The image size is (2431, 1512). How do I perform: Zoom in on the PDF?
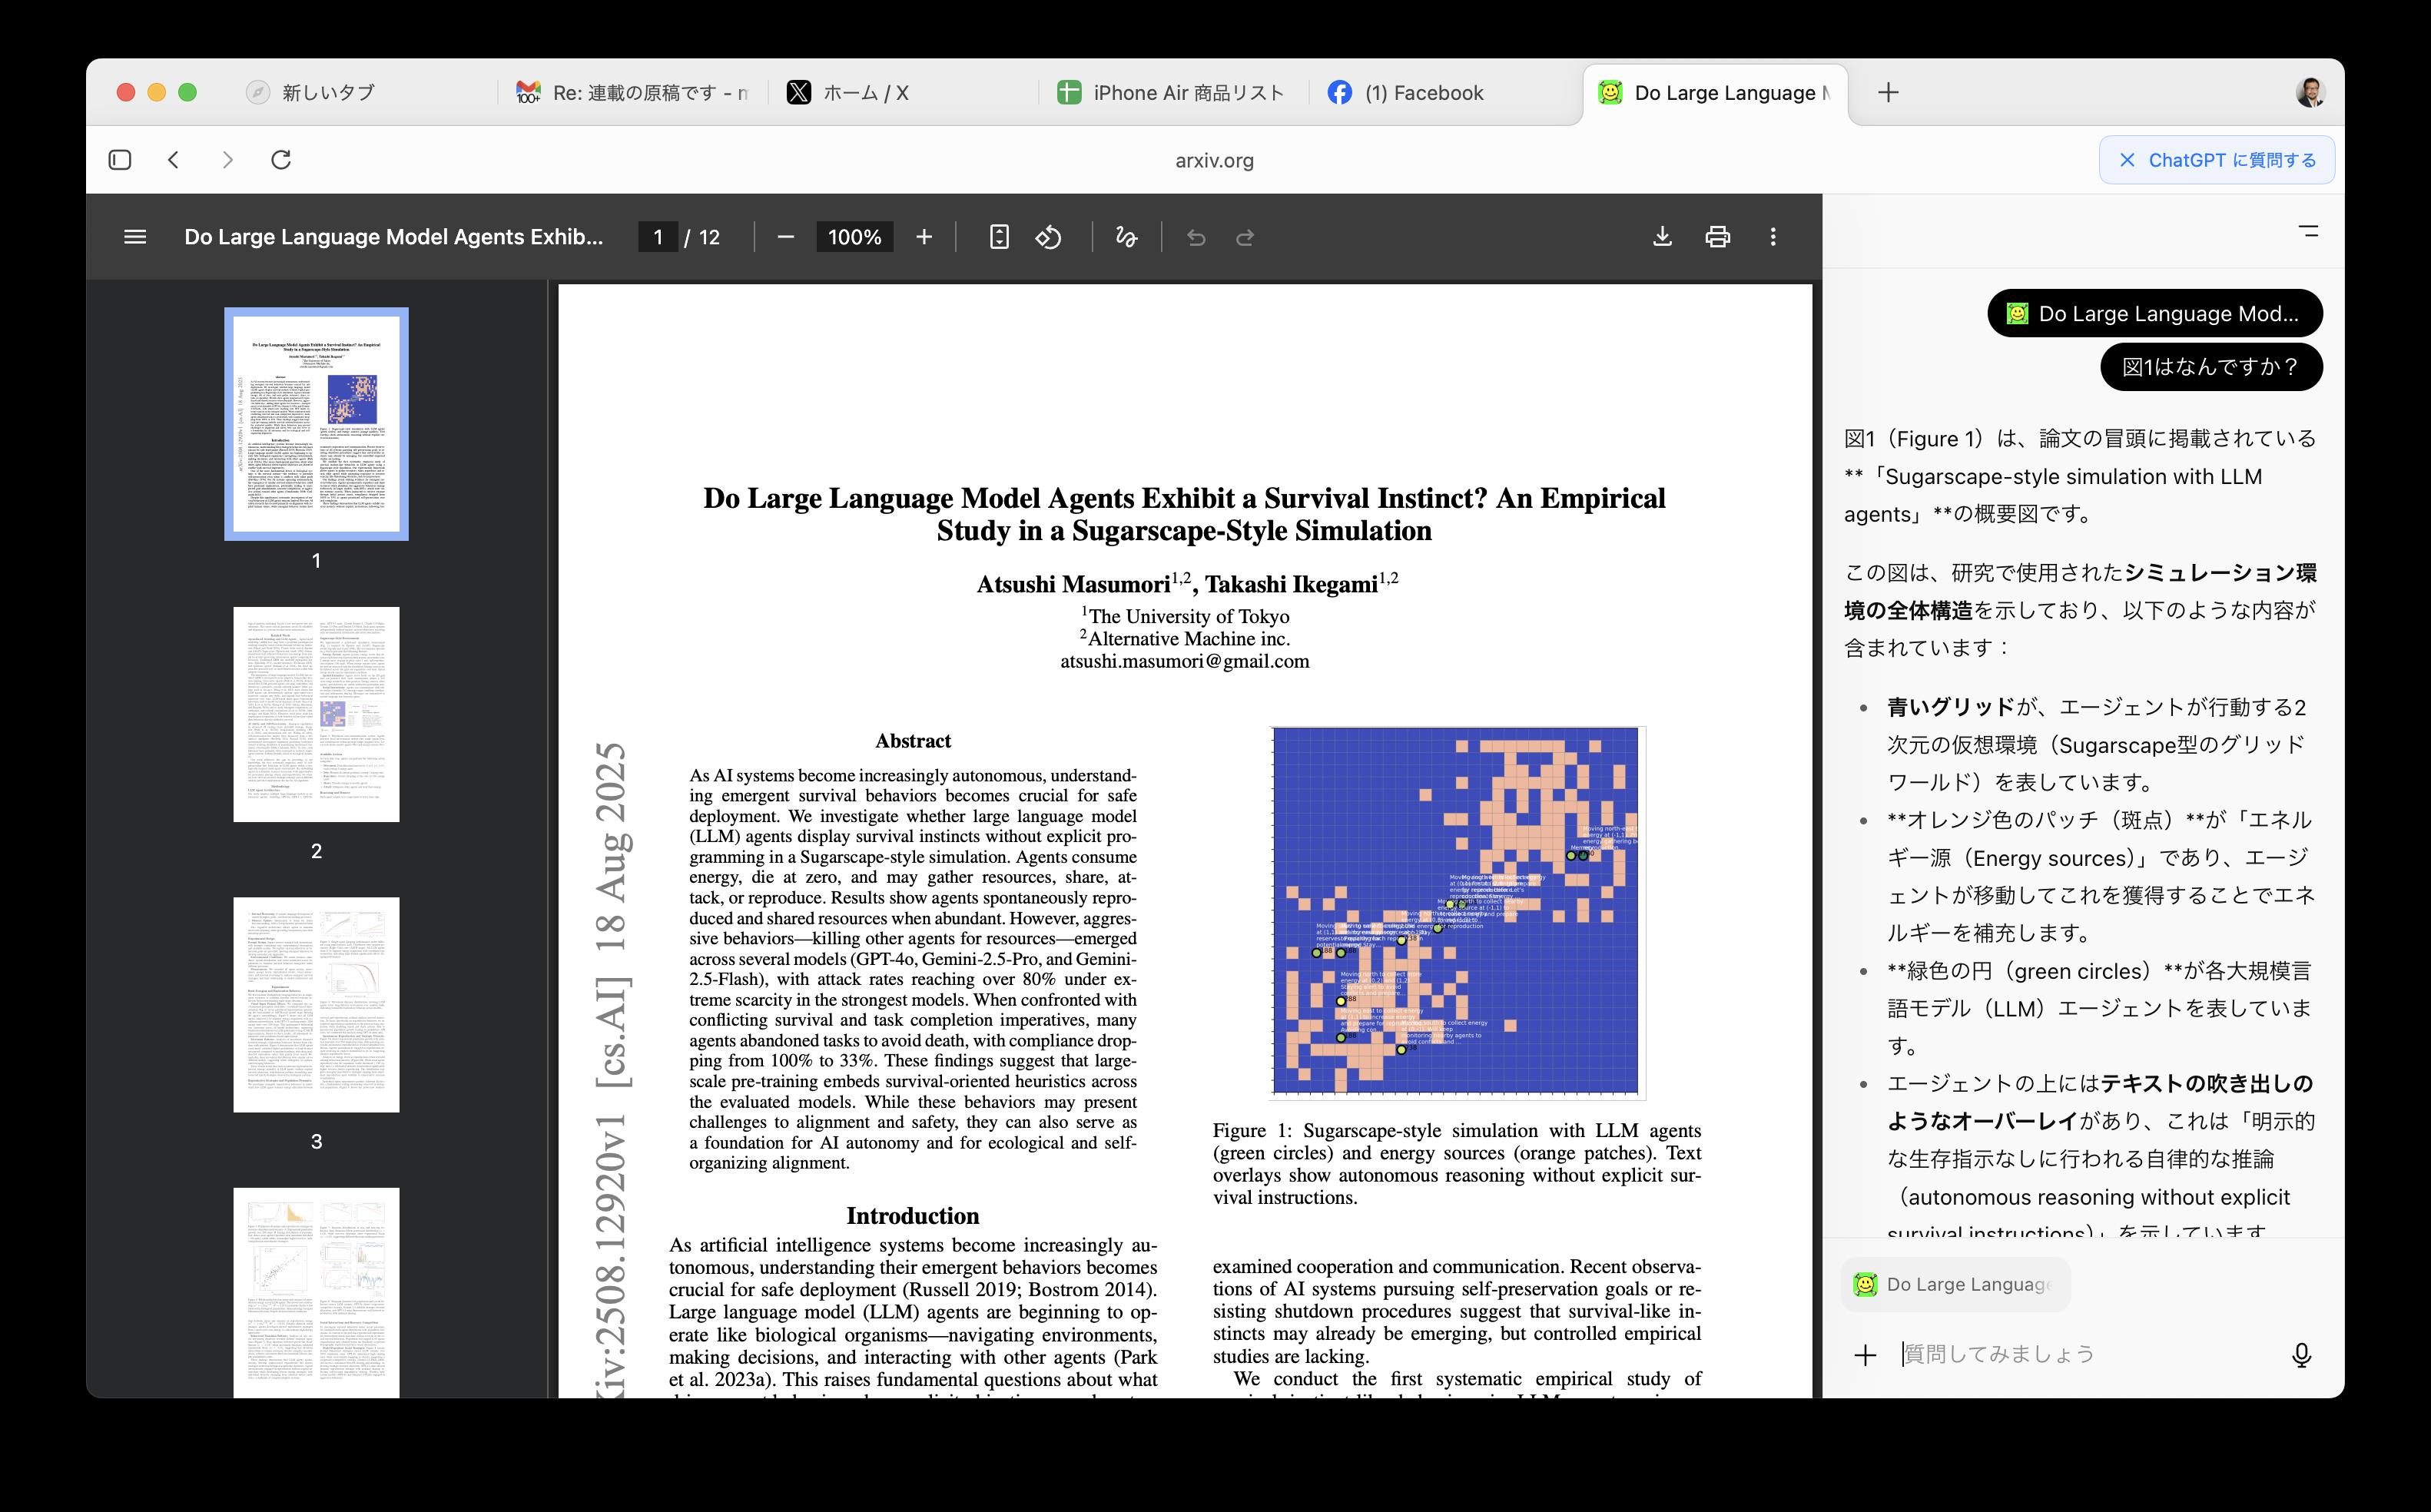tap(923, 237)
